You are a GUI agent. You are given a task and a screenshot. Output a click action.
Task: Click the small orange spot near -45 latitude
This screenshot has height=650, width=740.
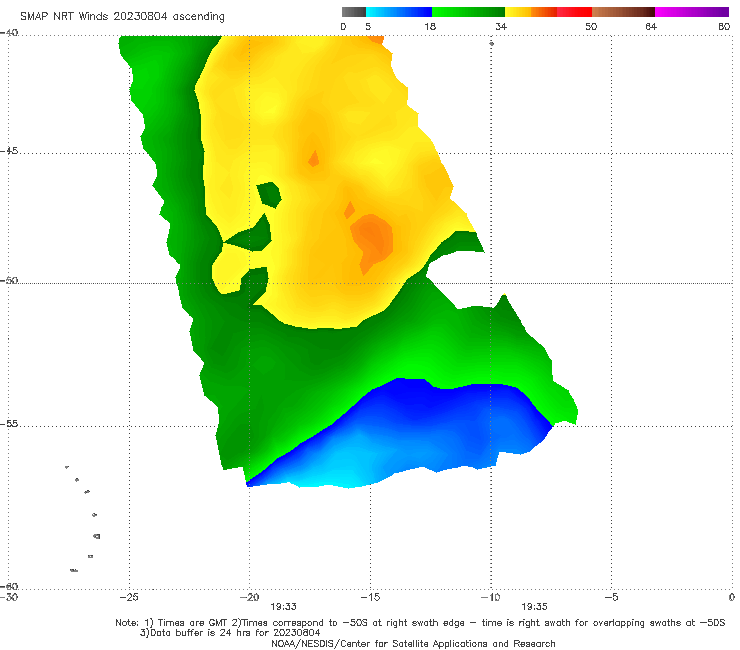point(313,159)
